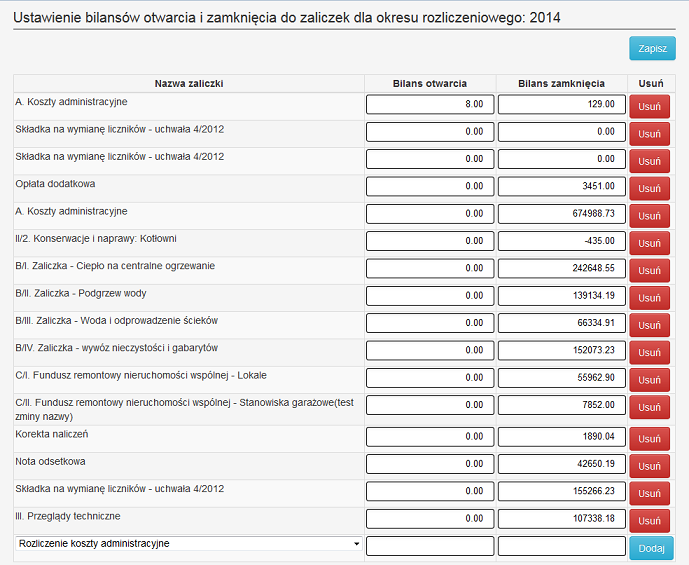Click B/IV. Zaliczka - wywóz nieczystości label

116,348
